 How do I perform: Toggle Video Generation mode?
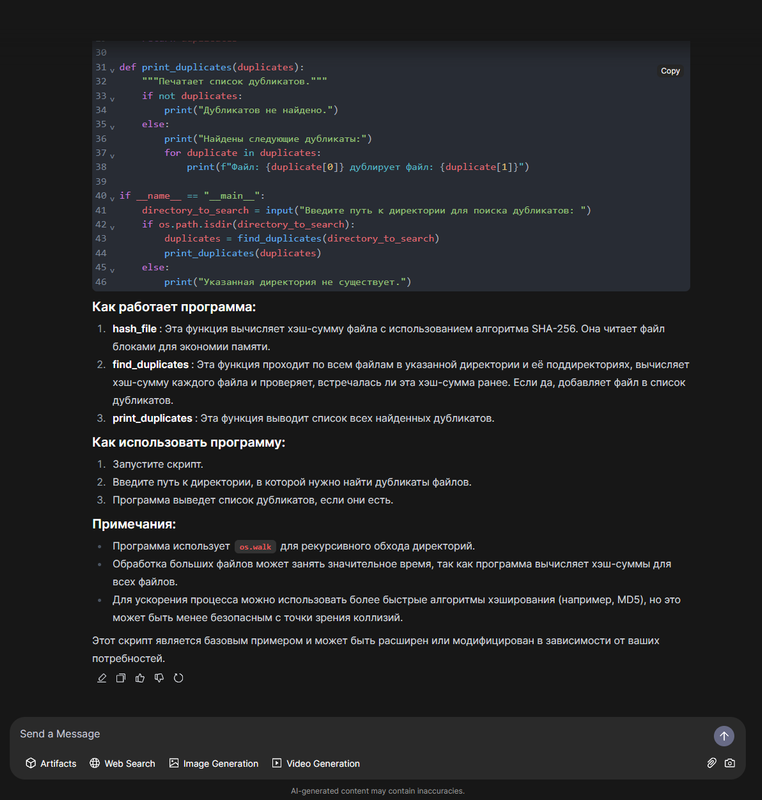(316, 763)
